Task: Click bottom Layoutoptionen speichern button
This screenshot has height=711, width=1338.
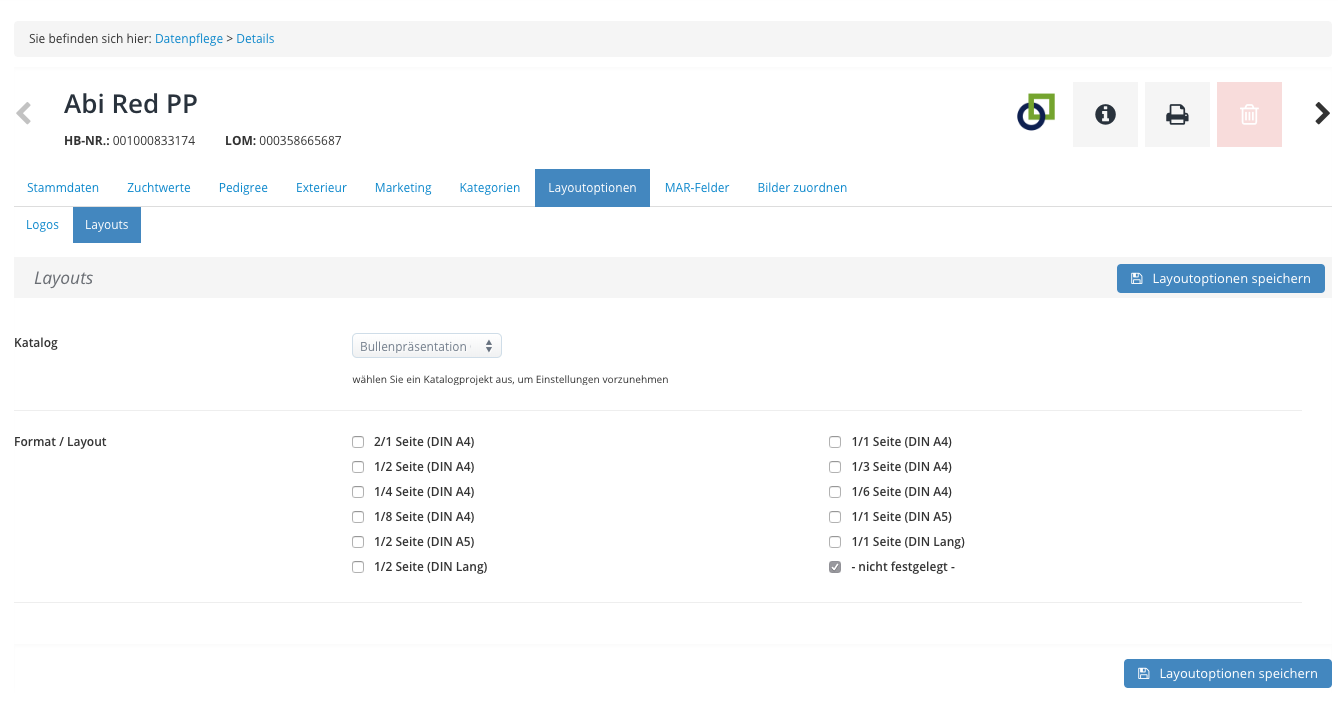Action: point(1227,674)
